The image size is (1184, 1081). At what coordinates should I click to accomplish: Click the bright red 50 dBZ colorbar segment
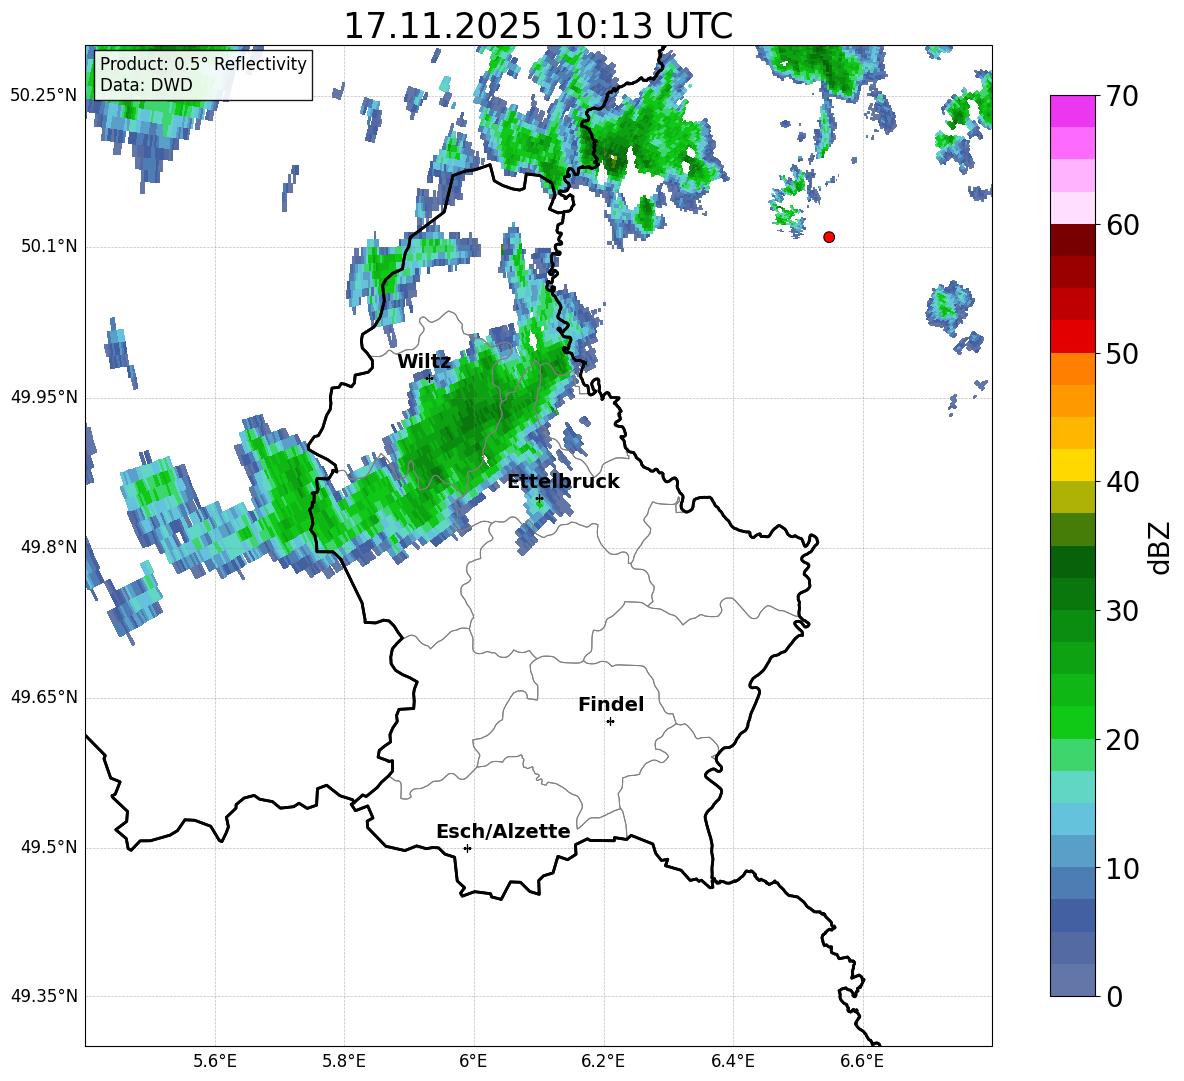point(1072,337)
